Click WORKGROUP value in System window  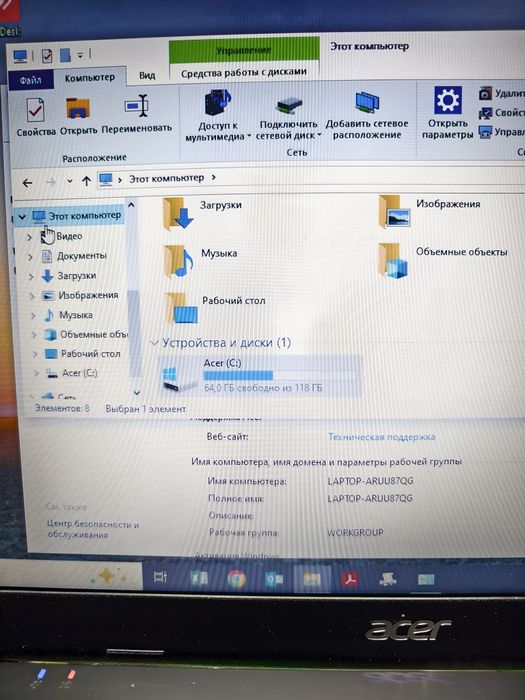pos(355,532)
